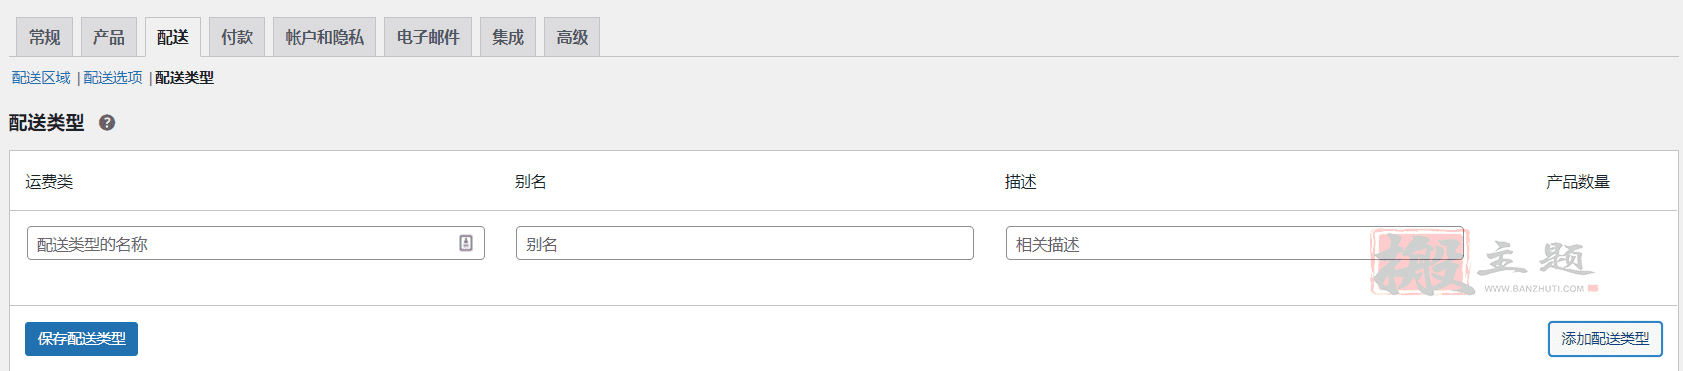This screenshot has width=1683, height=371.
Task: Click the help question mark icon beside 配送类型
Action: [x=107, y=123]
